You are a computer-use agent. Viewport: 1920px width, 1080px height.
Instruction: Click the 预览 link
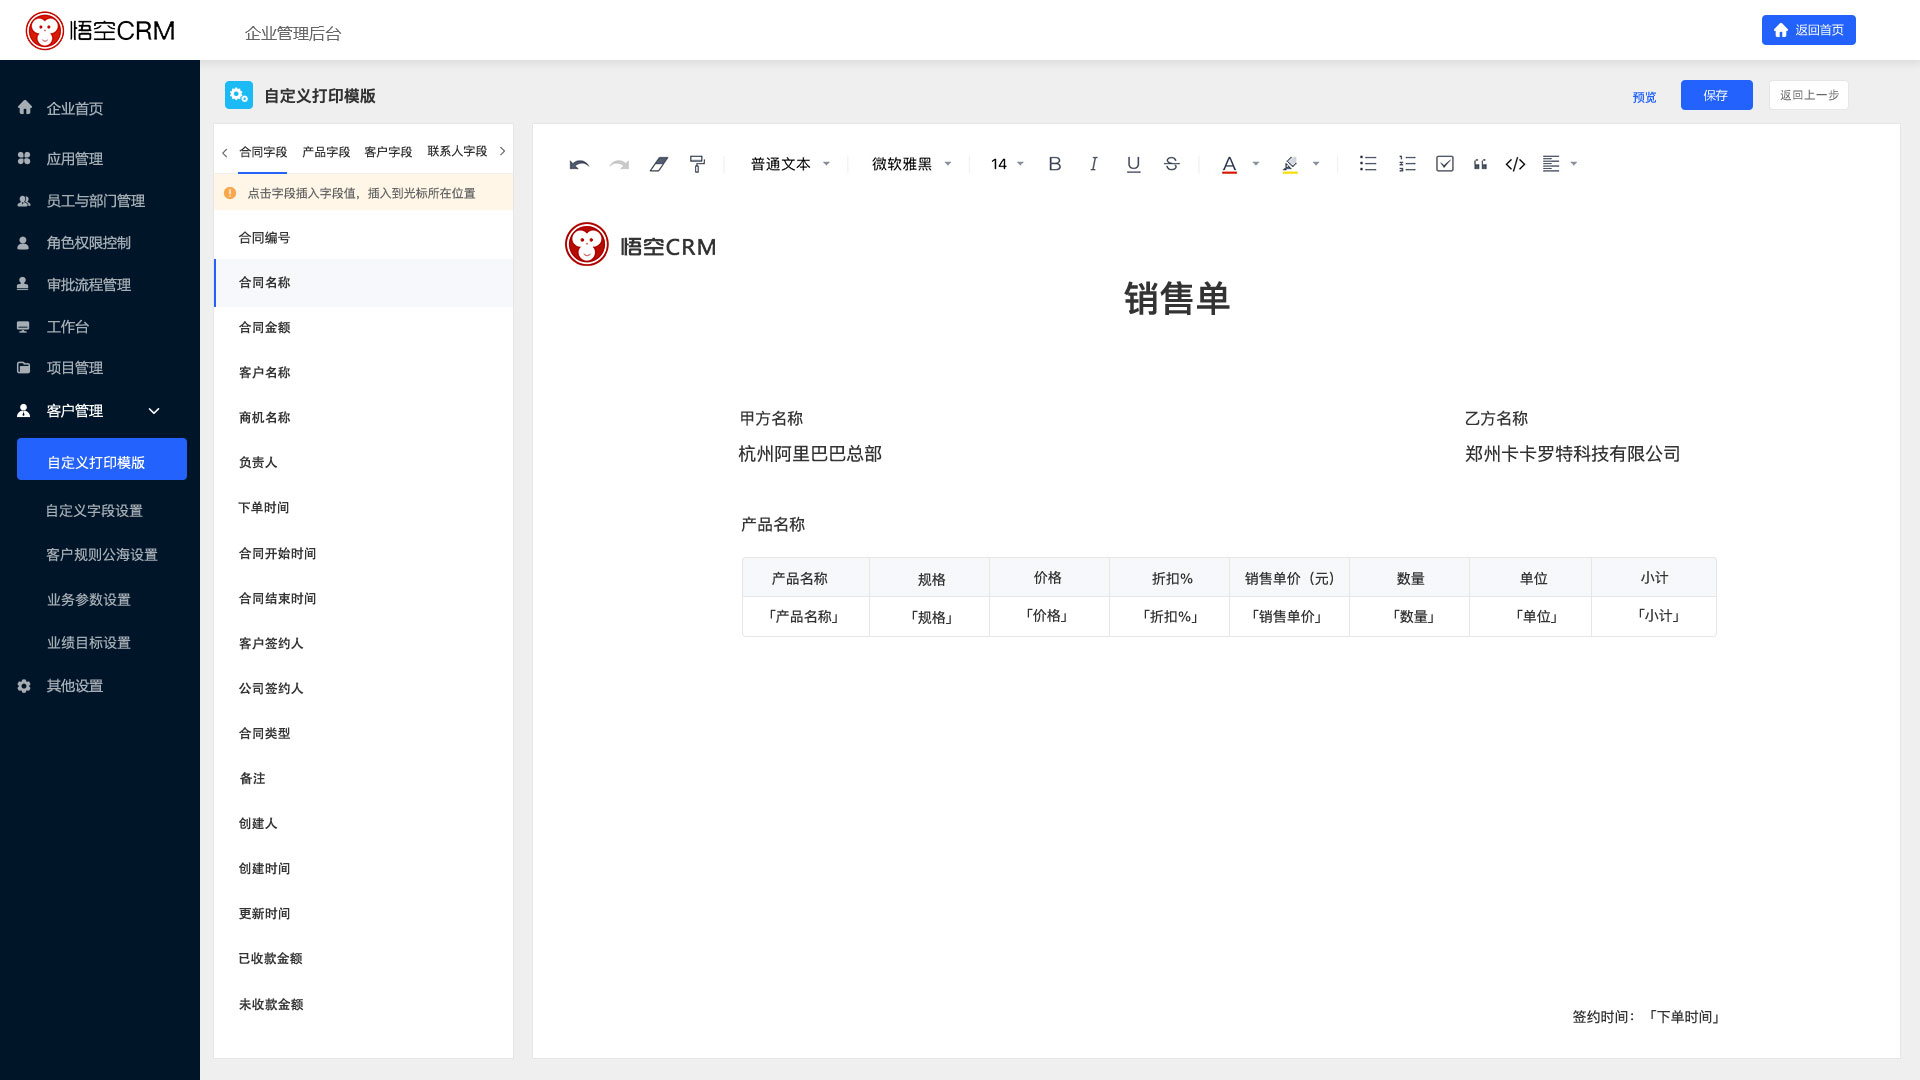1644,97
